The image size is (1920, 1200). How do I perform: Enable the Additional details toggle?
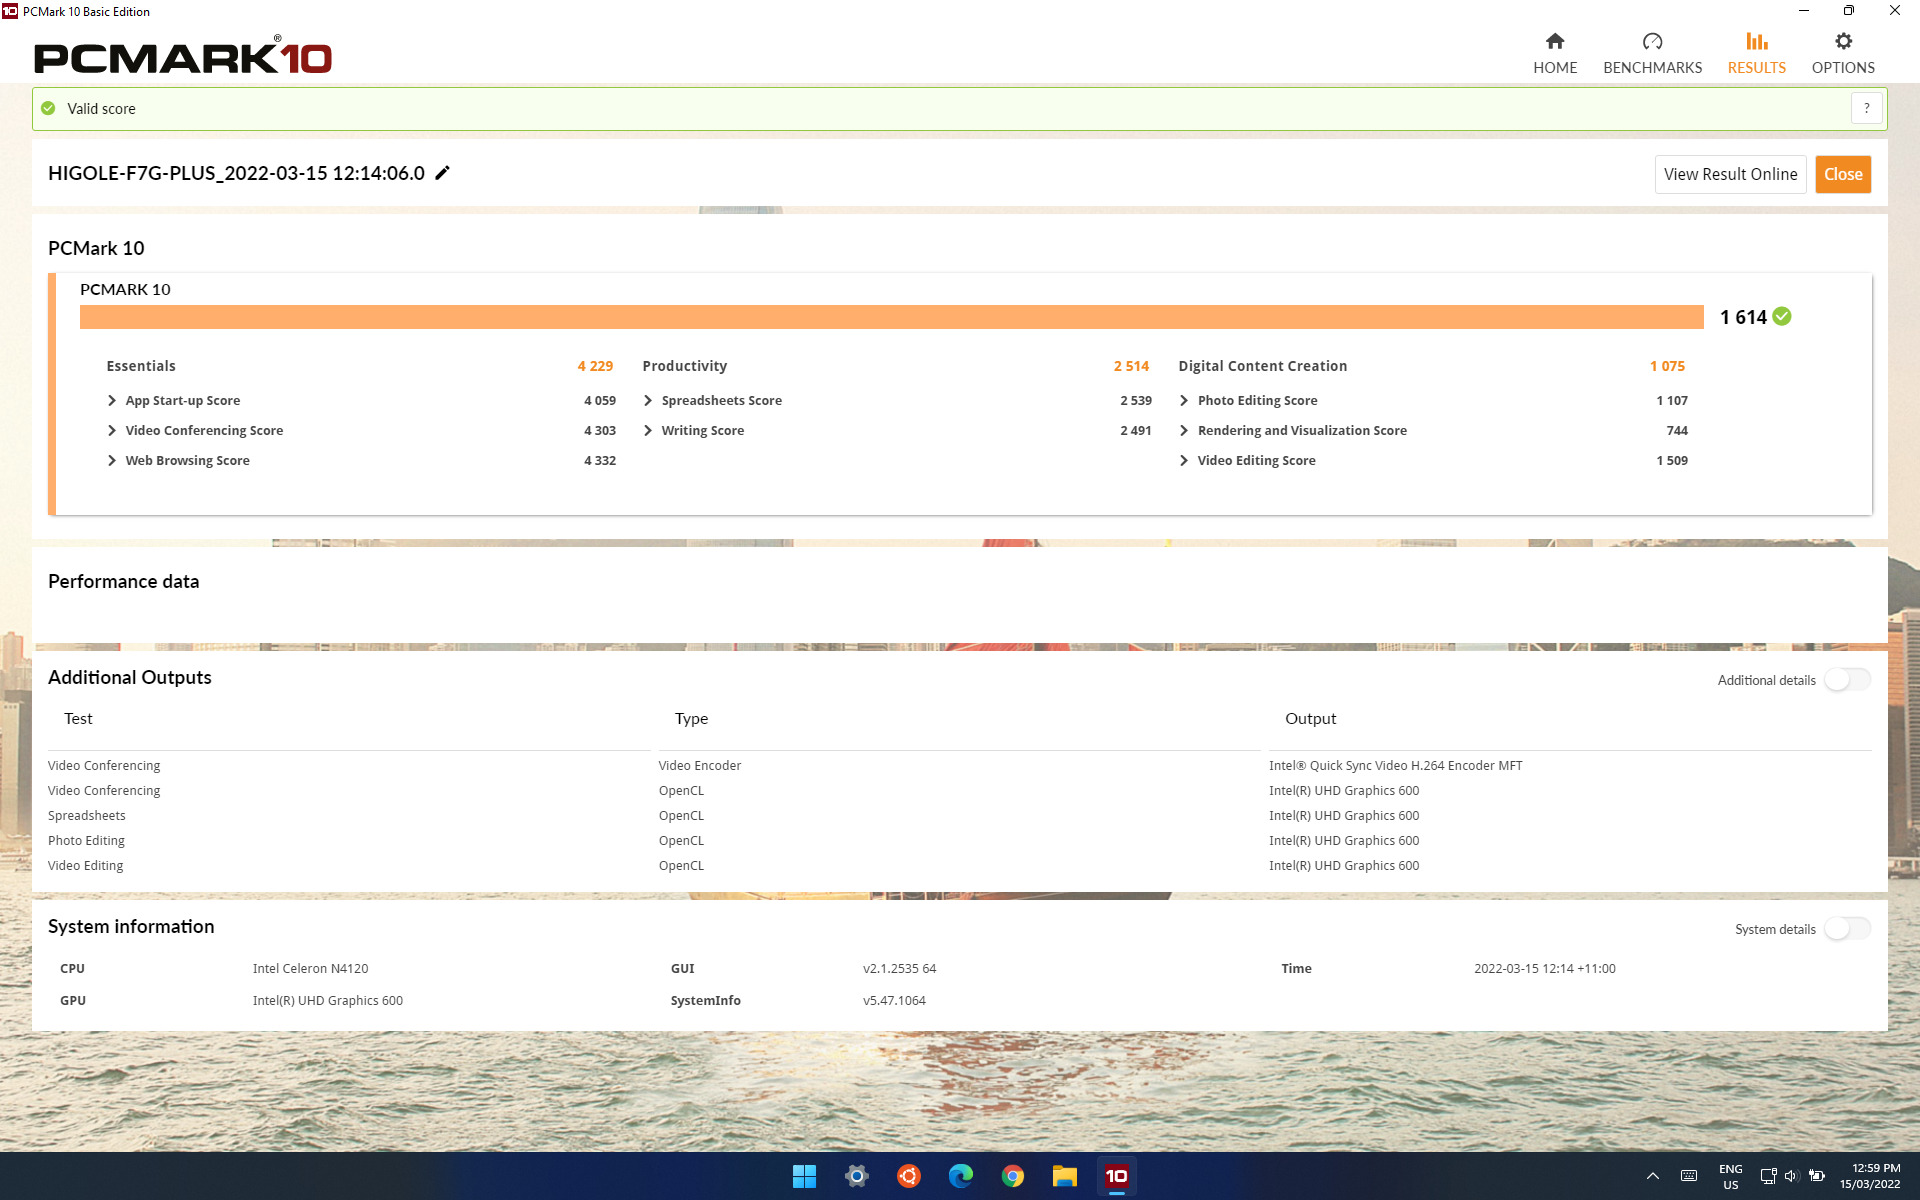tap(1847, 680)
